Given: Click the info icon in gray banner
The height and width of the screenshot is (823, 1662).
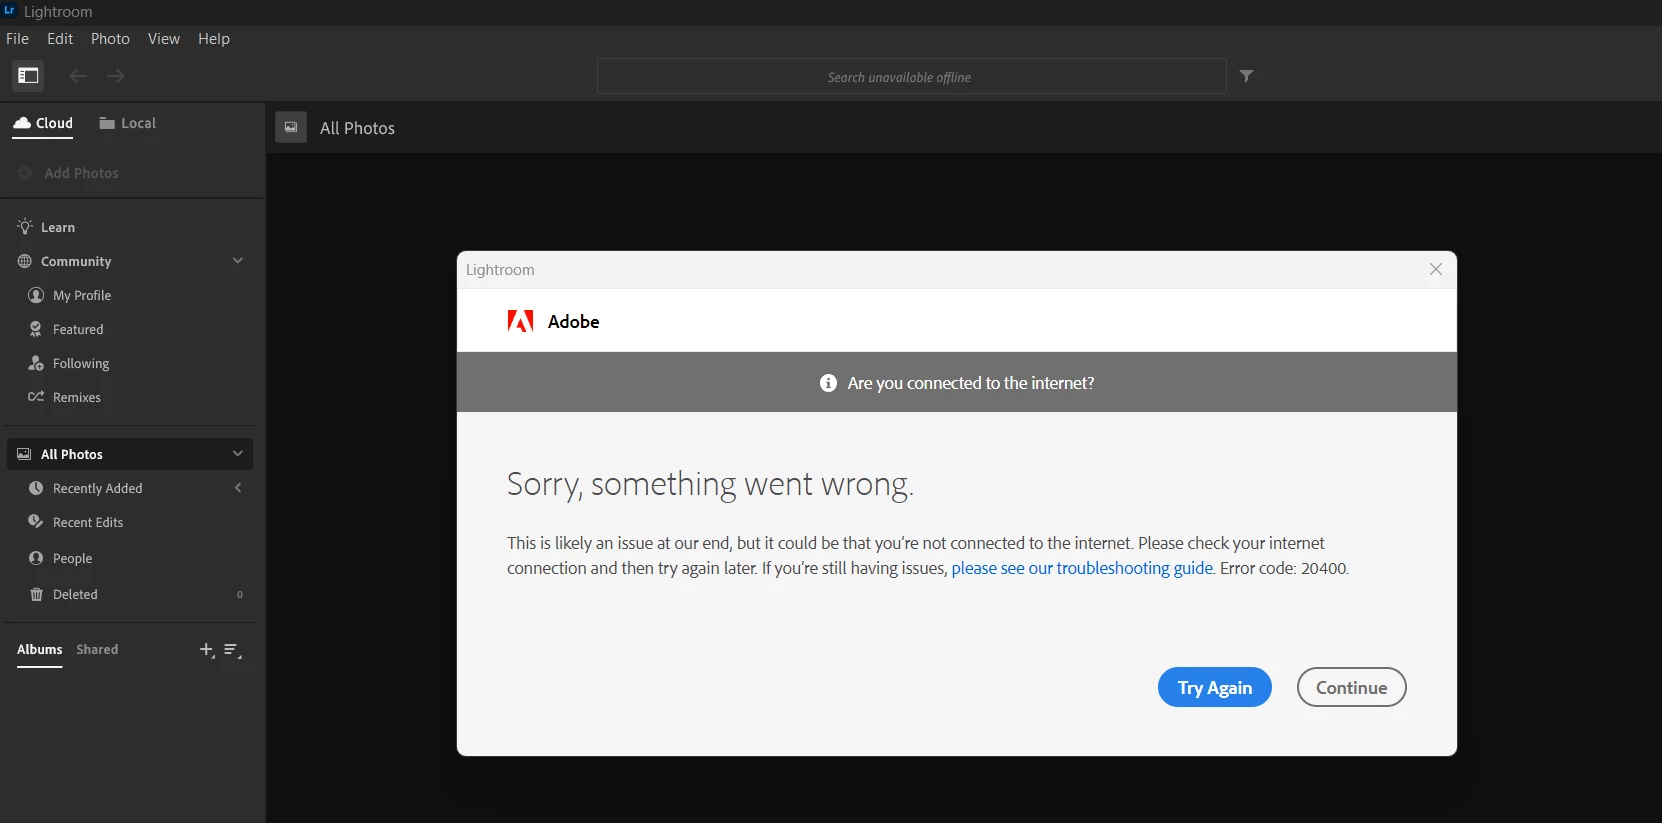Looking at the screenshot, I should 828,383.
